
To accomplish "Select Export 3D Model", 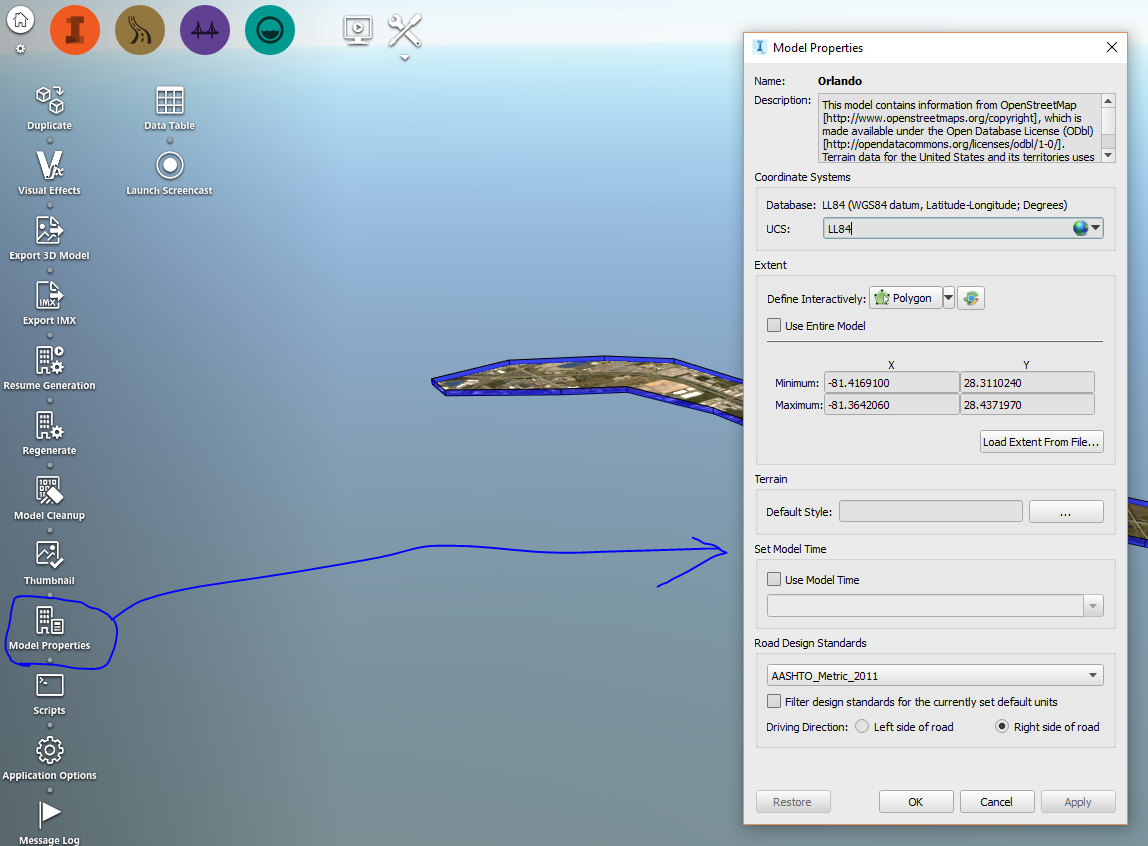I will coord(49,239).
